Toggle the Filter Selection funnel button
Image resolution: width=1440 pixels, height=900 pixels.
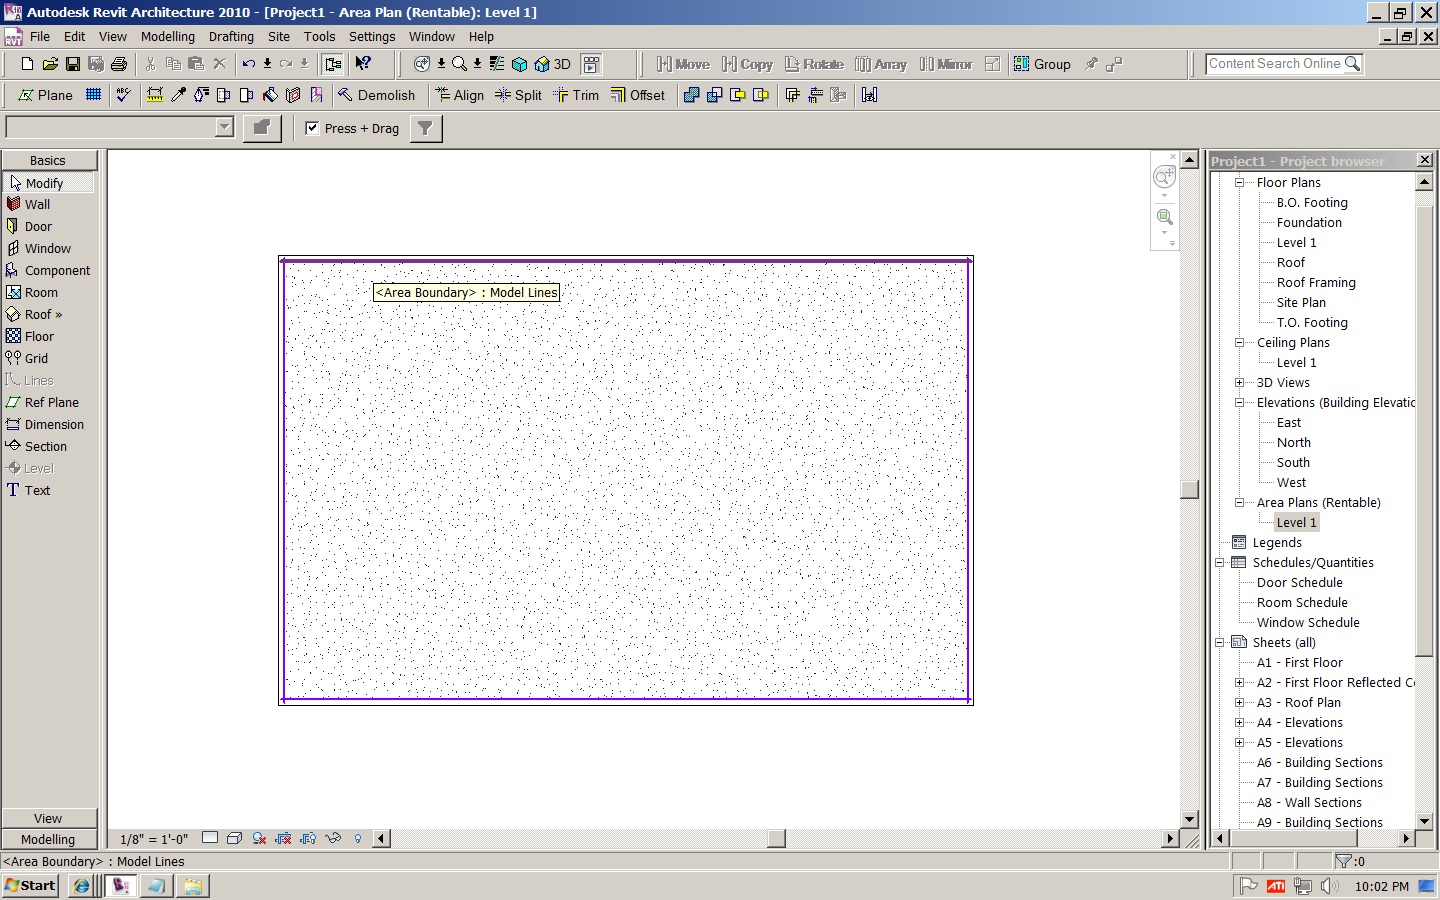[x=425, y=128]
